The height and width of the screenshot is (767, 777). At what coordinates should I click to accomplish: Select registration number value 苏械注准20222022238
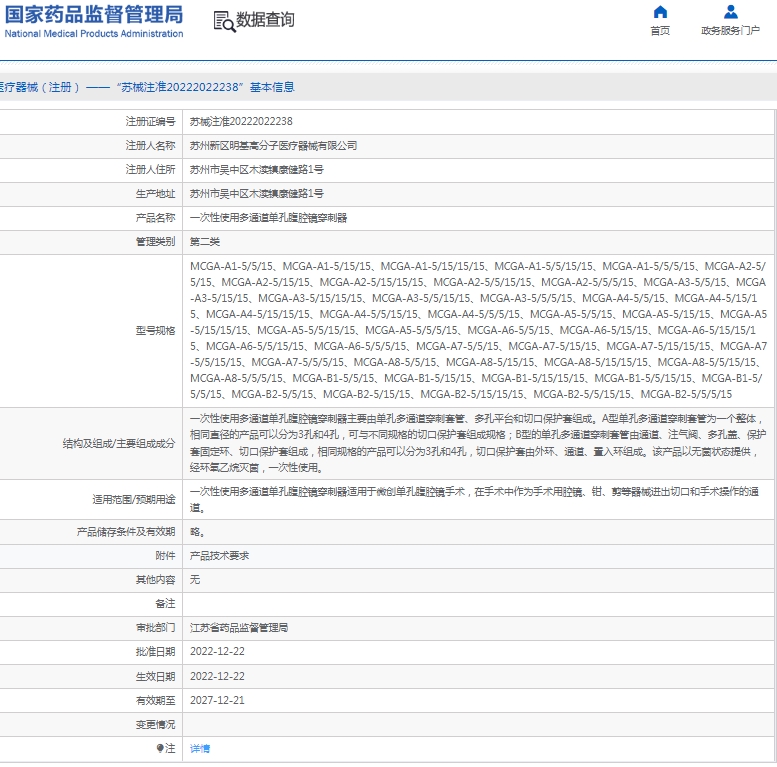[241, 121]
